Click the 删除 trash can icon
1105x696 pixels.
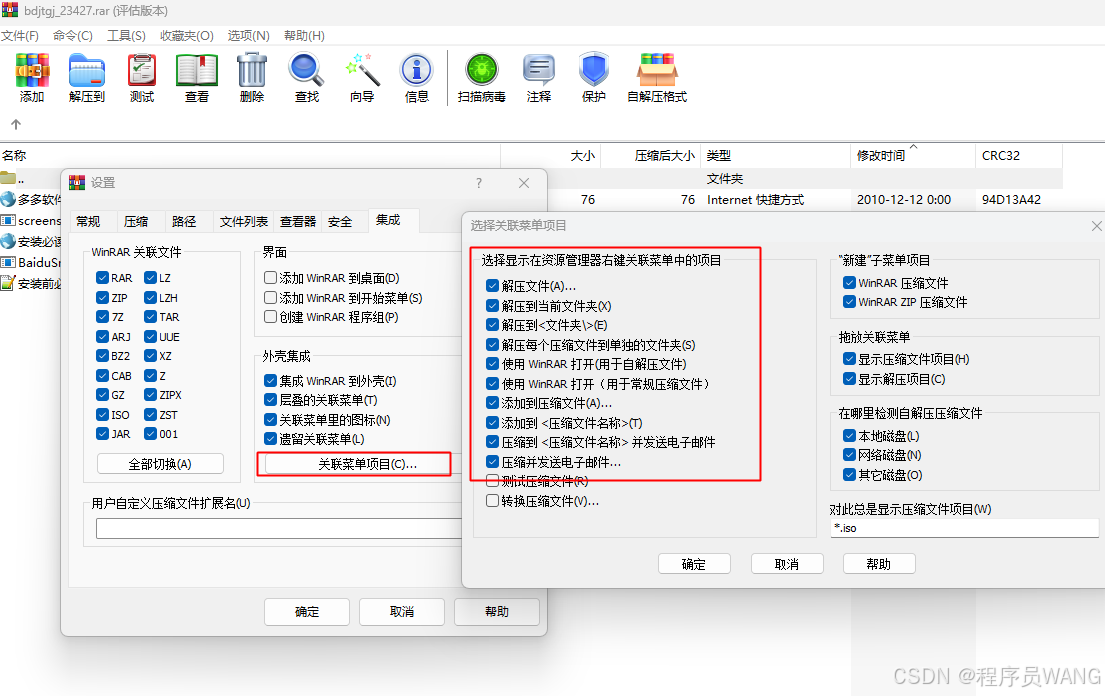click(x=252, y=70)
